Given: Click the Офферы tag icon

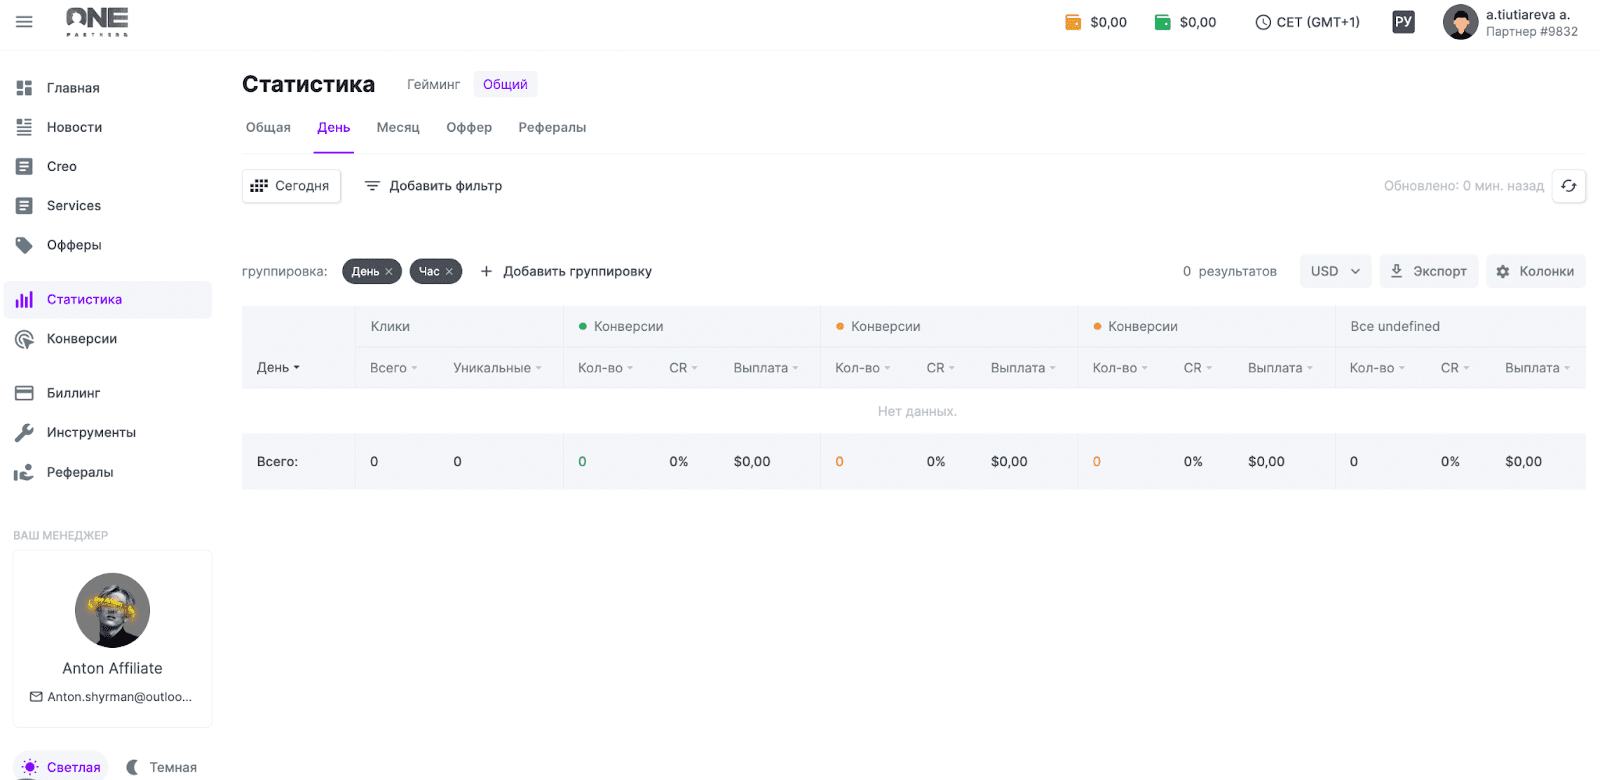Looking at the screenshot, I should pos(24,245).
